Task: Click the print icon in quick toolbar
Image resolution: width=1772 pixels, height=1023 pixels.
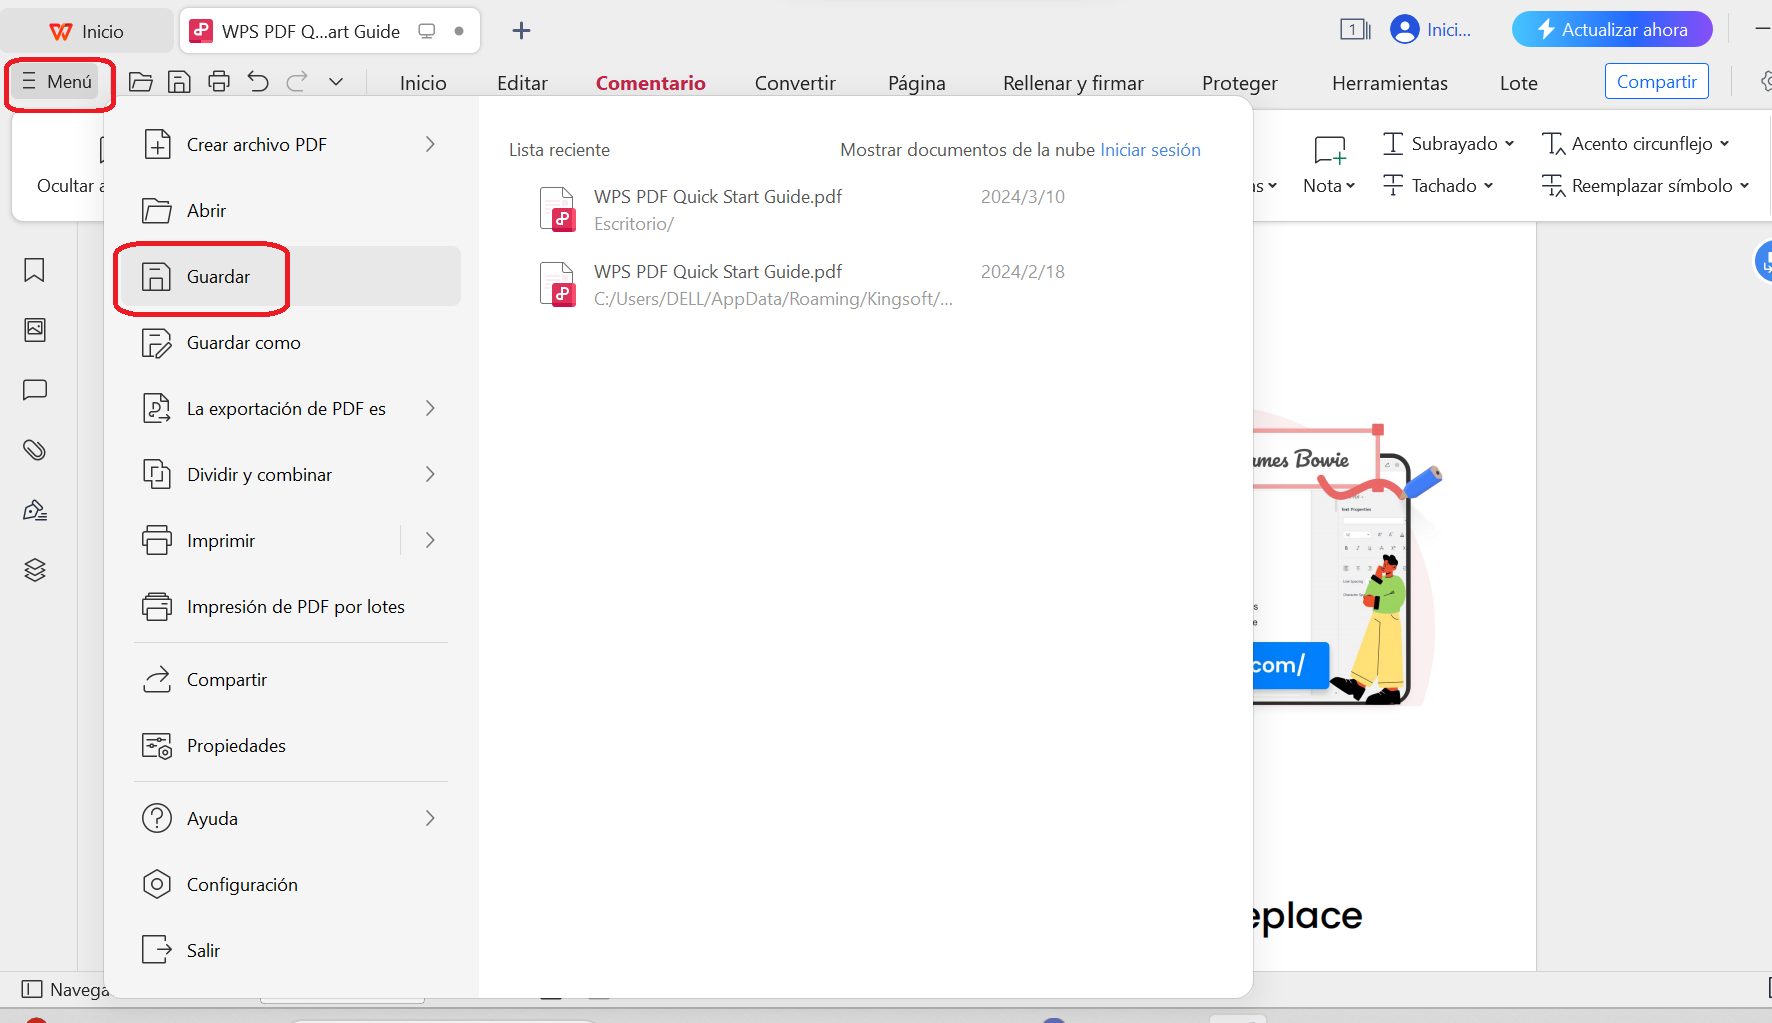Action: [219, 82]
